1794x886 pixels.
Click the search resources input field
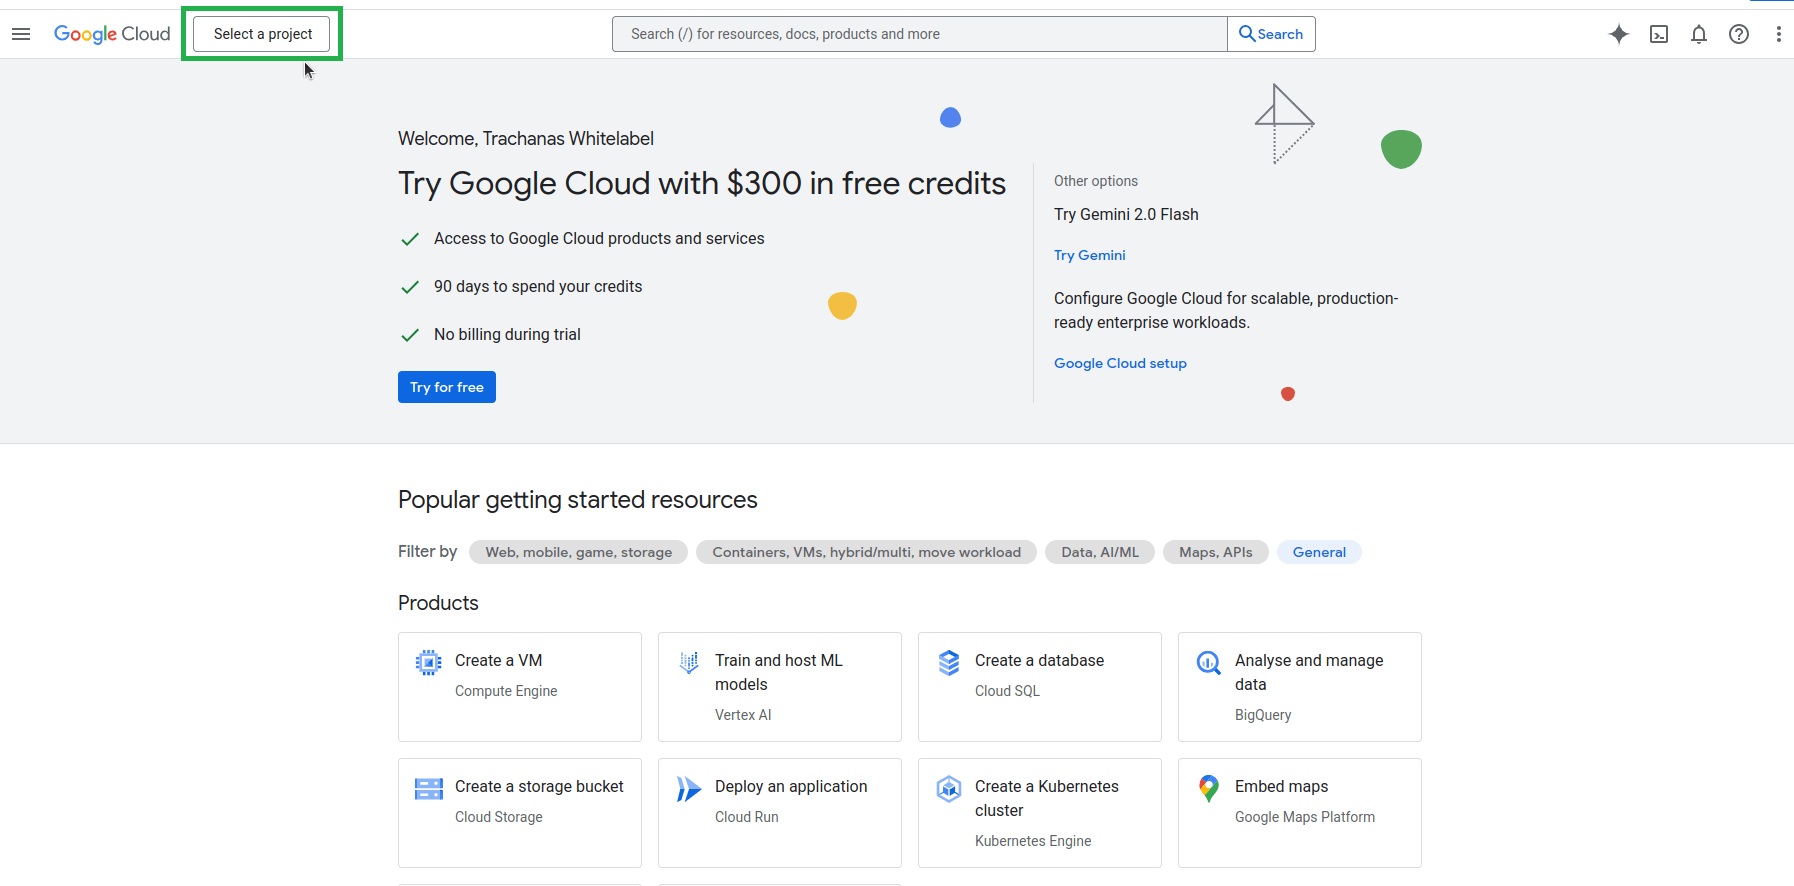[919, 34]
